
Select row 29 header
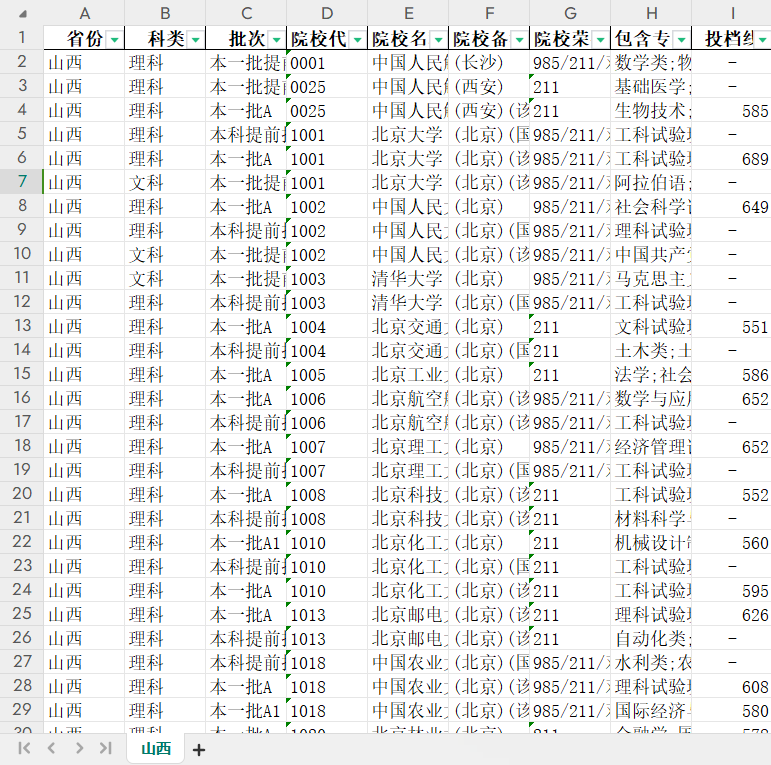tap(22, 710)
